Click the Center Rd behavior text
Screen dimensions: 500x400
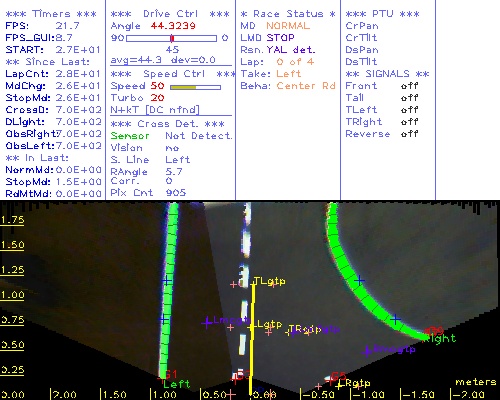click(306, 86)
